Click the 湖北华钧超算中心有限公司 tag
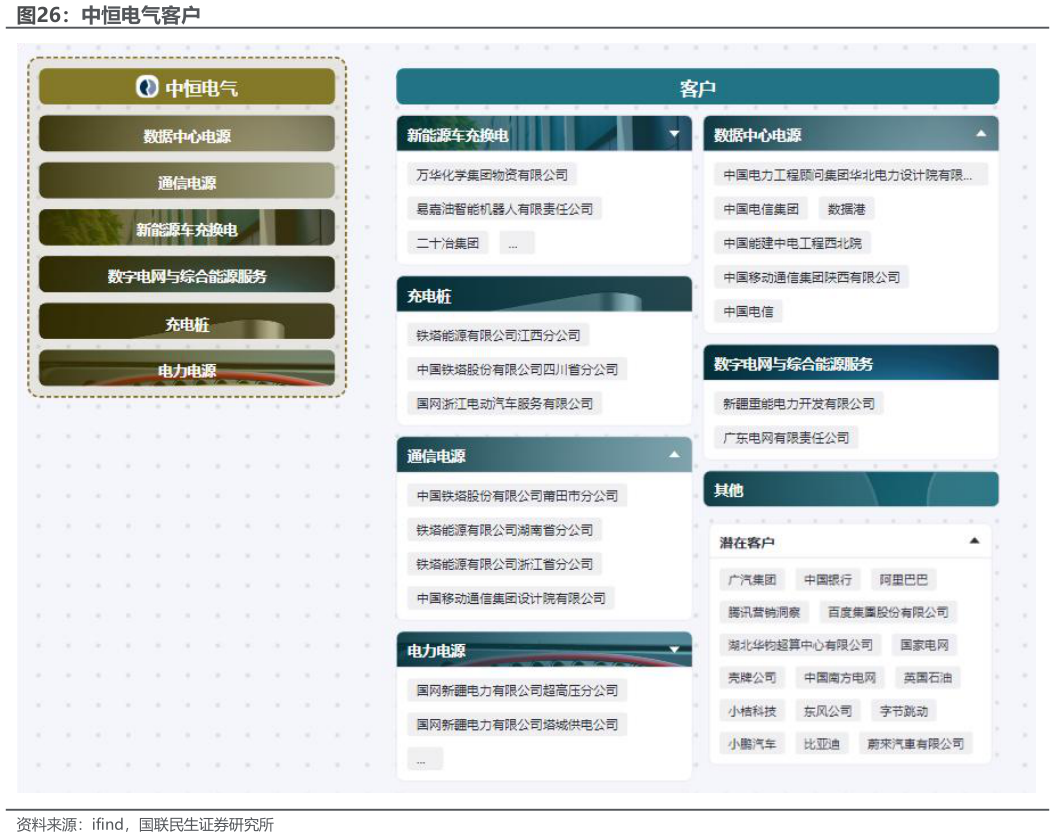The image size is (1055, 837). 800,646
